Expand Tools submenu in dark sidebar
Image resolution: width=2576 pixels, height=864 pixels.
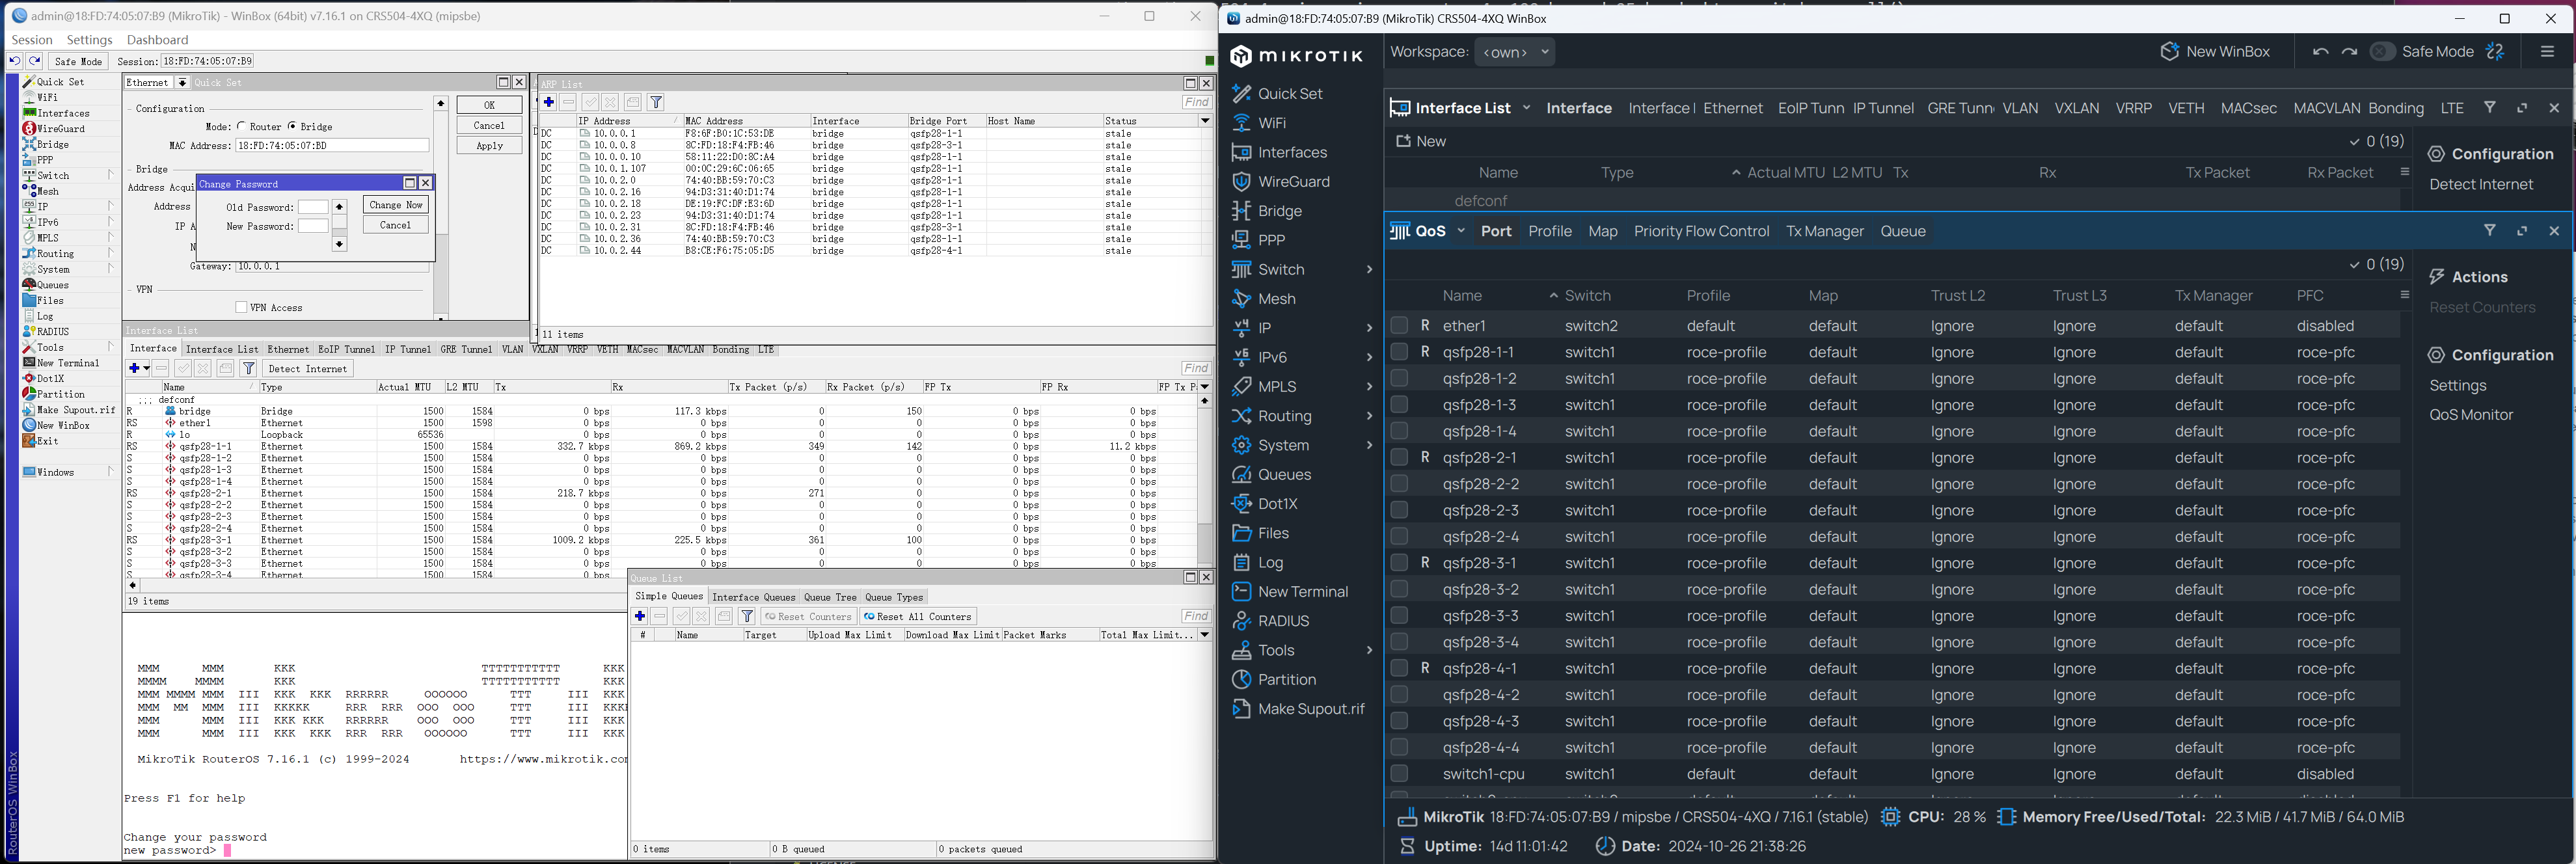[1369, 651]
